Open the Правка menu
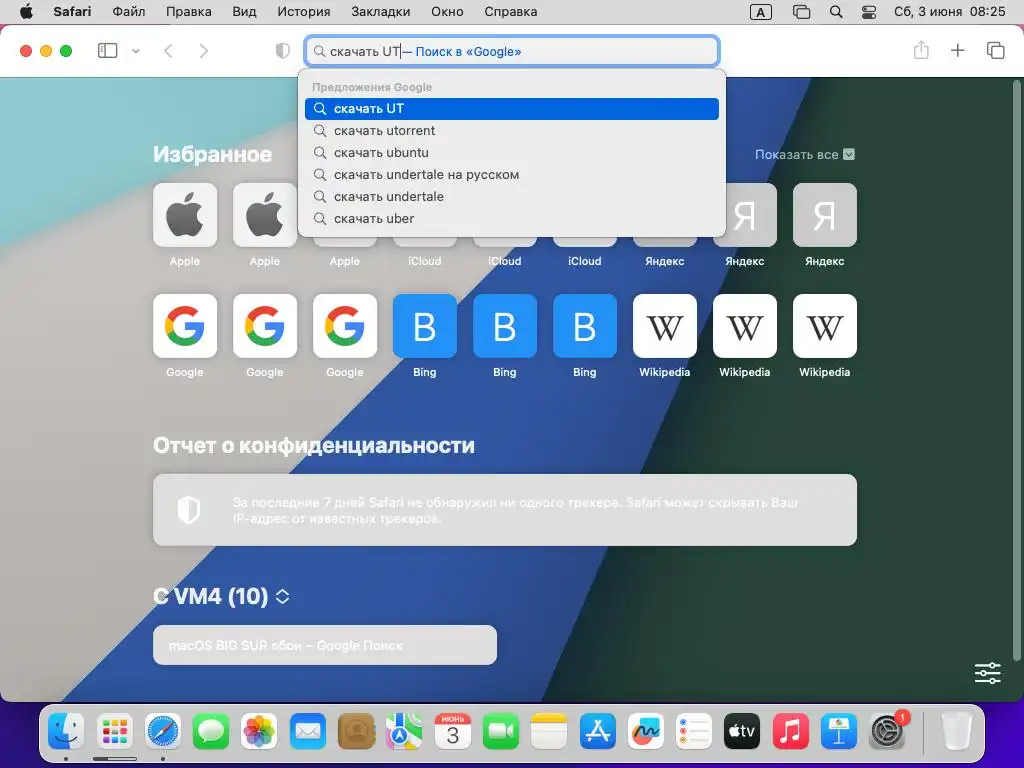This screenshot has height=768, width=1024. tap(189, 12)
